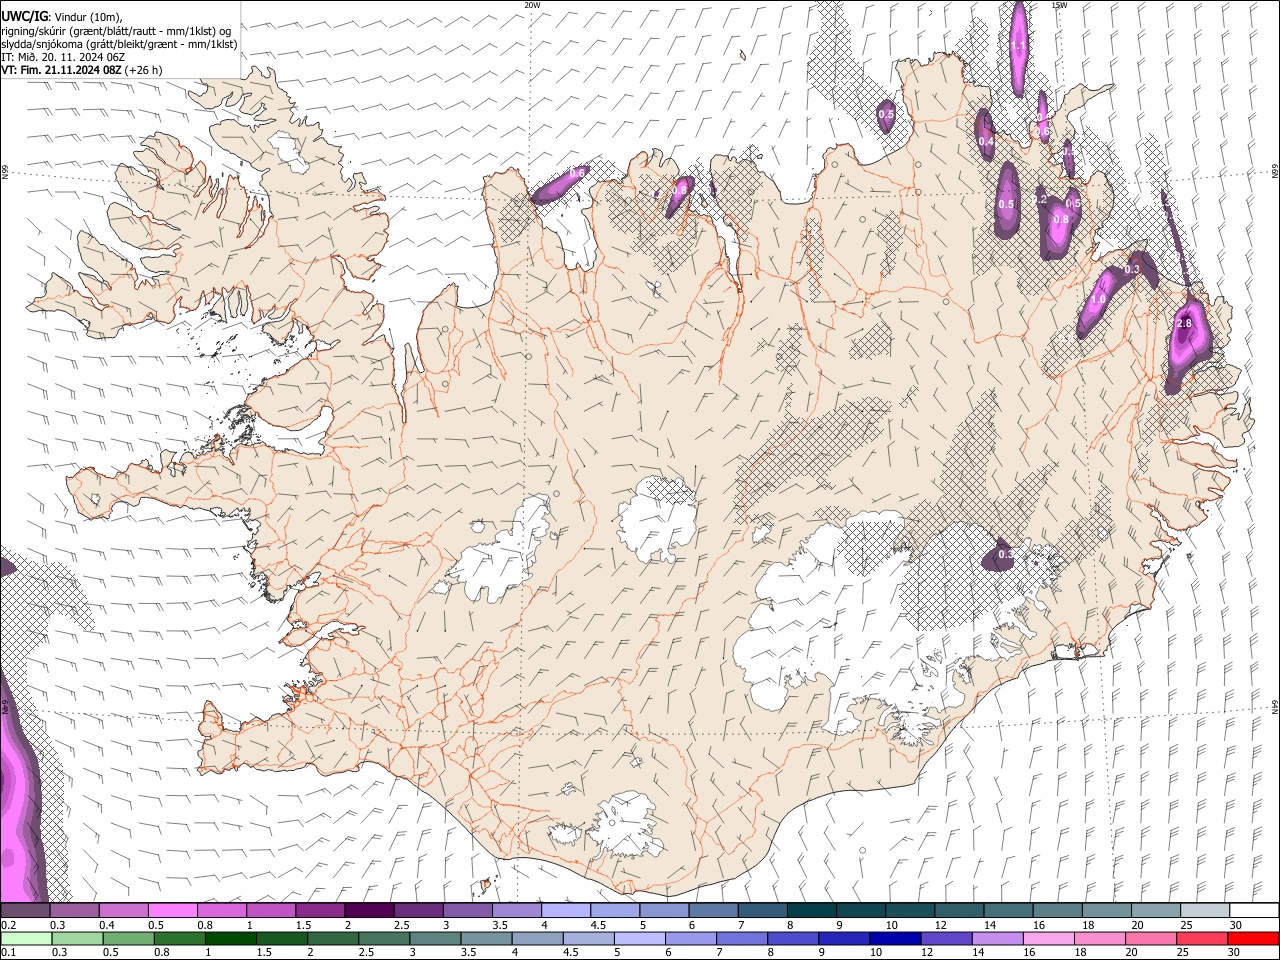Bottom legend row: click the swatch starting at 1

coord(230,938)
